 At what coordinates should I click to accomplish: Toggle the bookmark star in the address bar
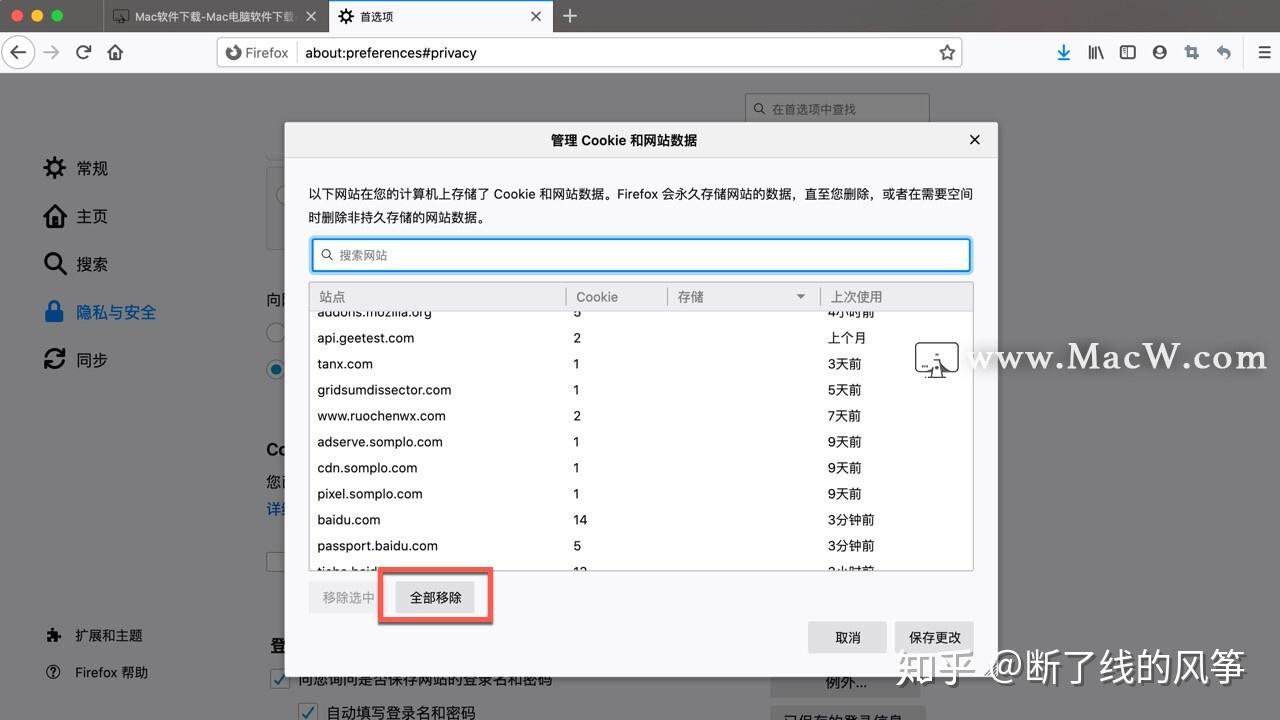point(946,52)
